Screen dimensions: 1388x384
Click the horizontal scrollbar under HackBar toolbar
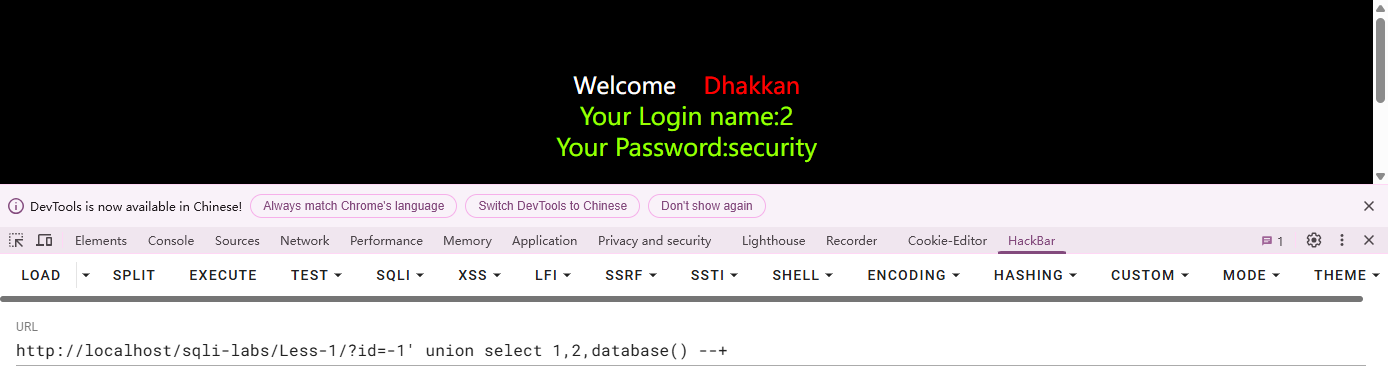[x=681, y=298]
